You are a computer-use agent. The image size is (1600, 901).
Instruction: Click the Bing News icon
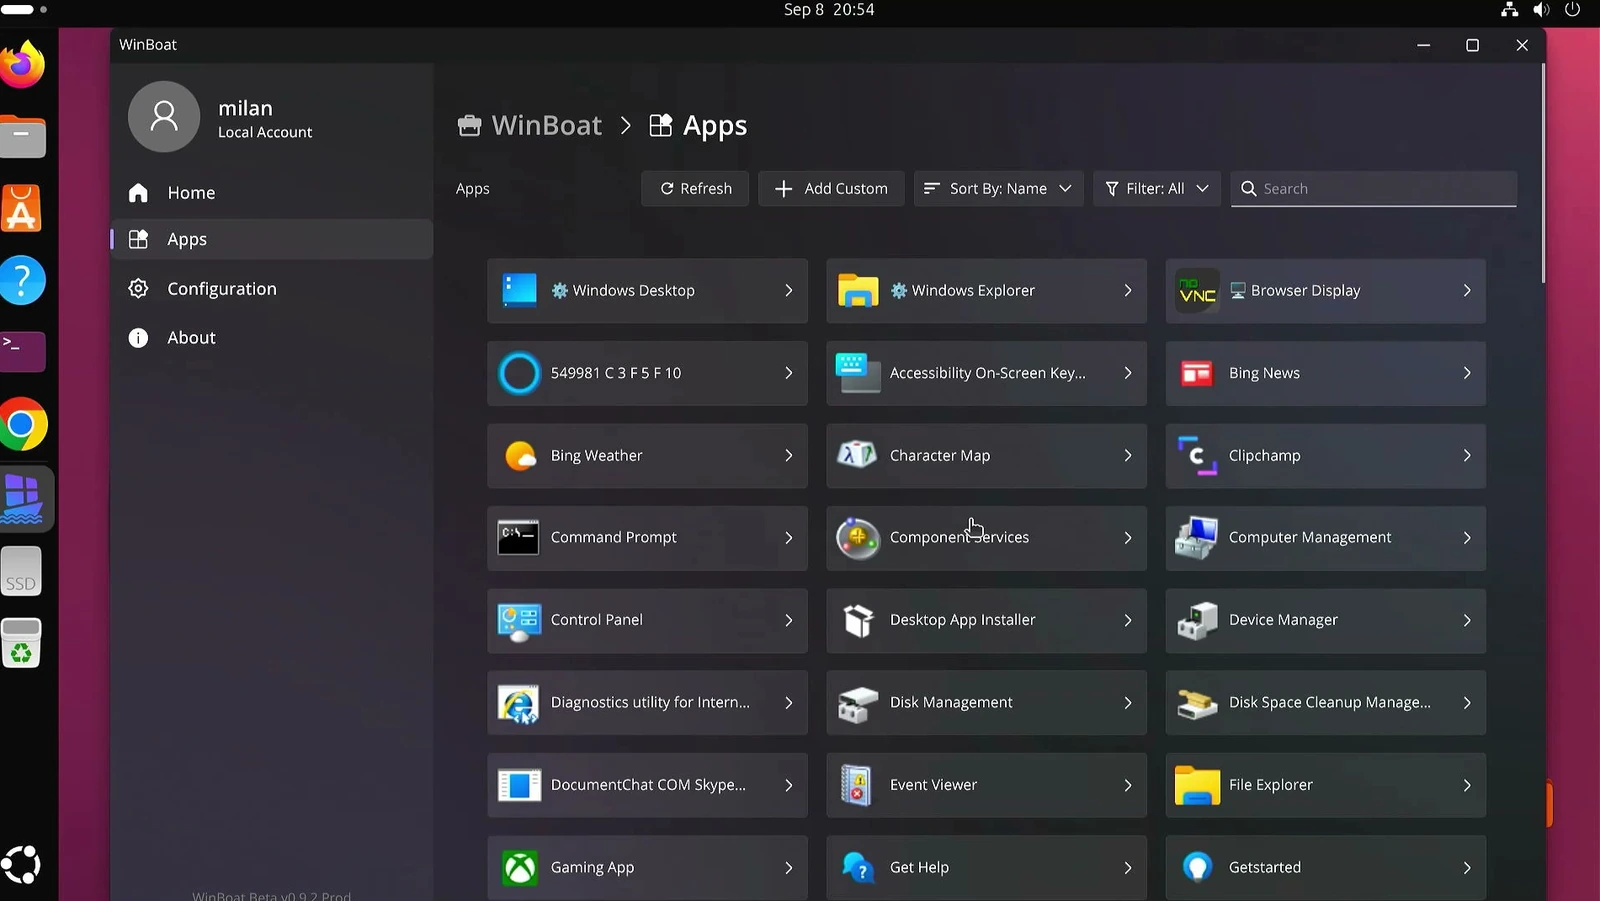point(1197,373)
